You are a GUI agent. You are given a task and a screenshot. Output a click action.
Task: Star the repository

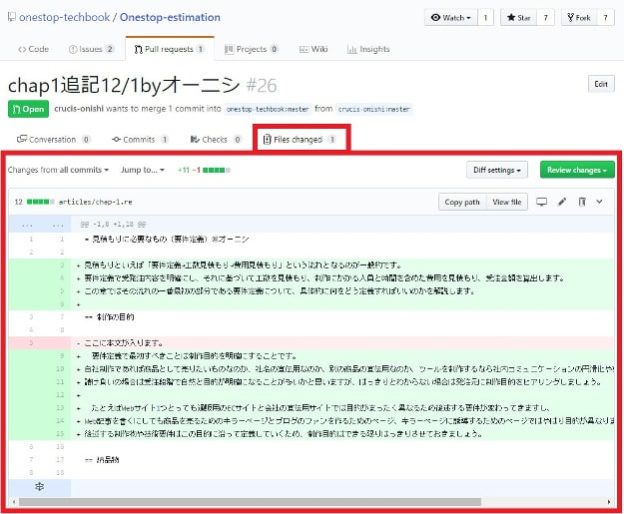519,18
